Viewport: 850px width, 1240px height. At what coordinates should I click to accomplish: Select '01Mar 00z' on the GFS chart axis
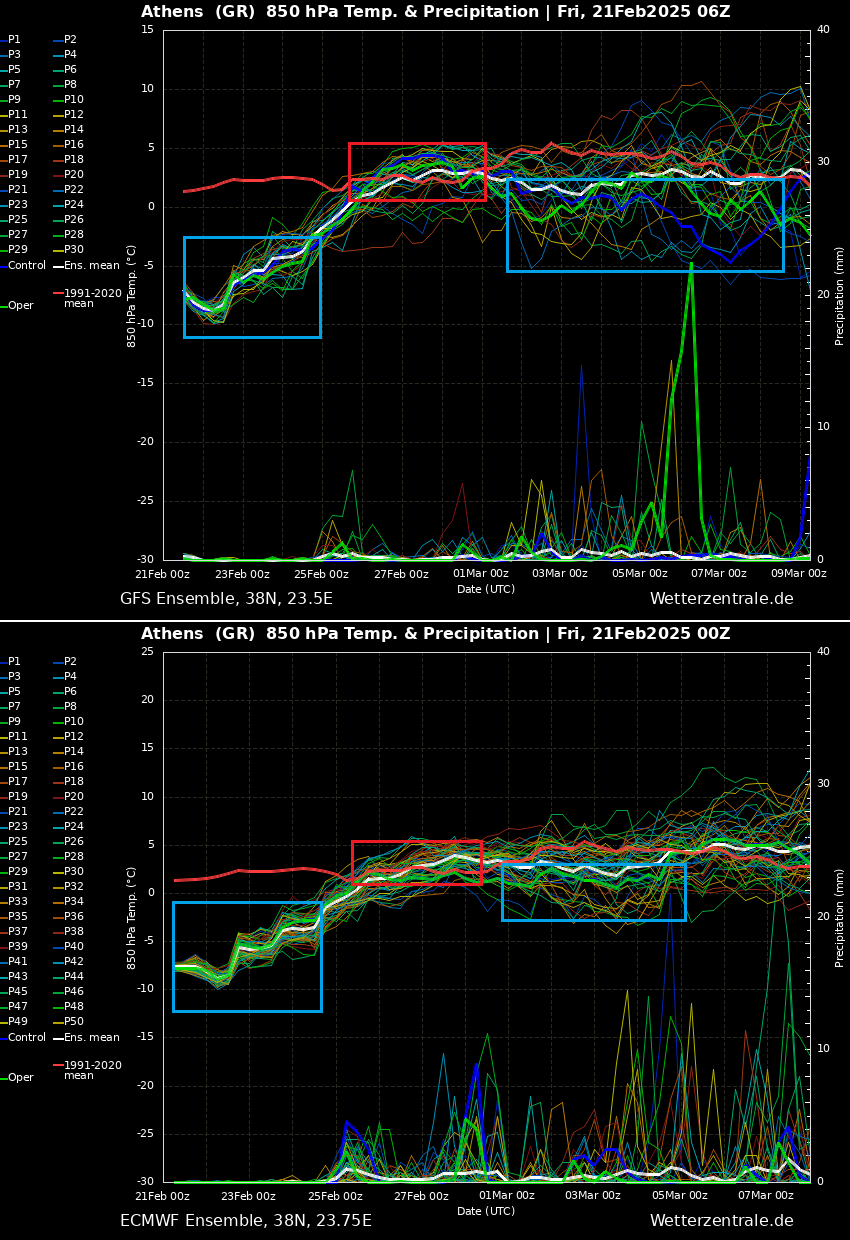click(481, 574)
